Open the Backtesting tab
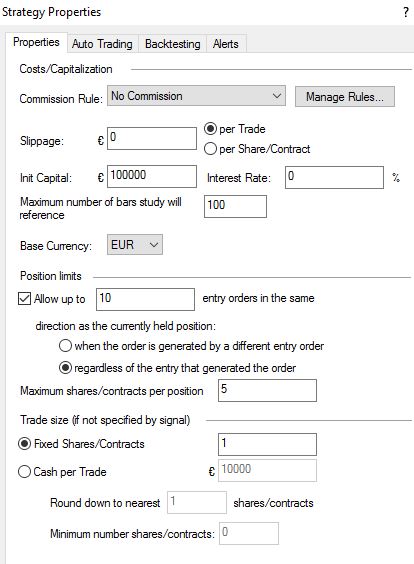Image resolution: width=414 pixels, height=564 pixels. pos(173,44)
